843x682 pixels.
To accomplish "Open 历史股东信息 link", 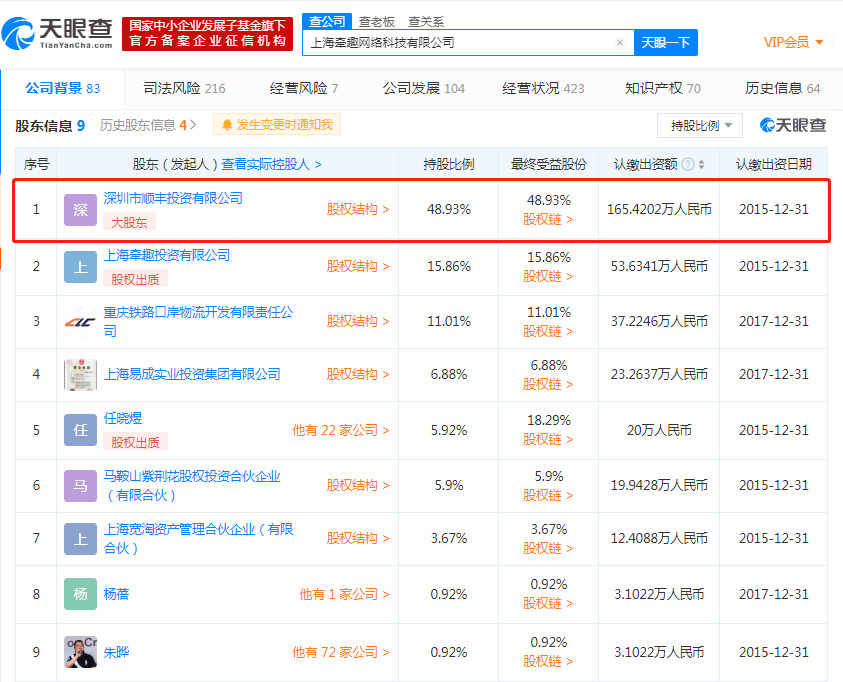I will [x=148, y=125].
